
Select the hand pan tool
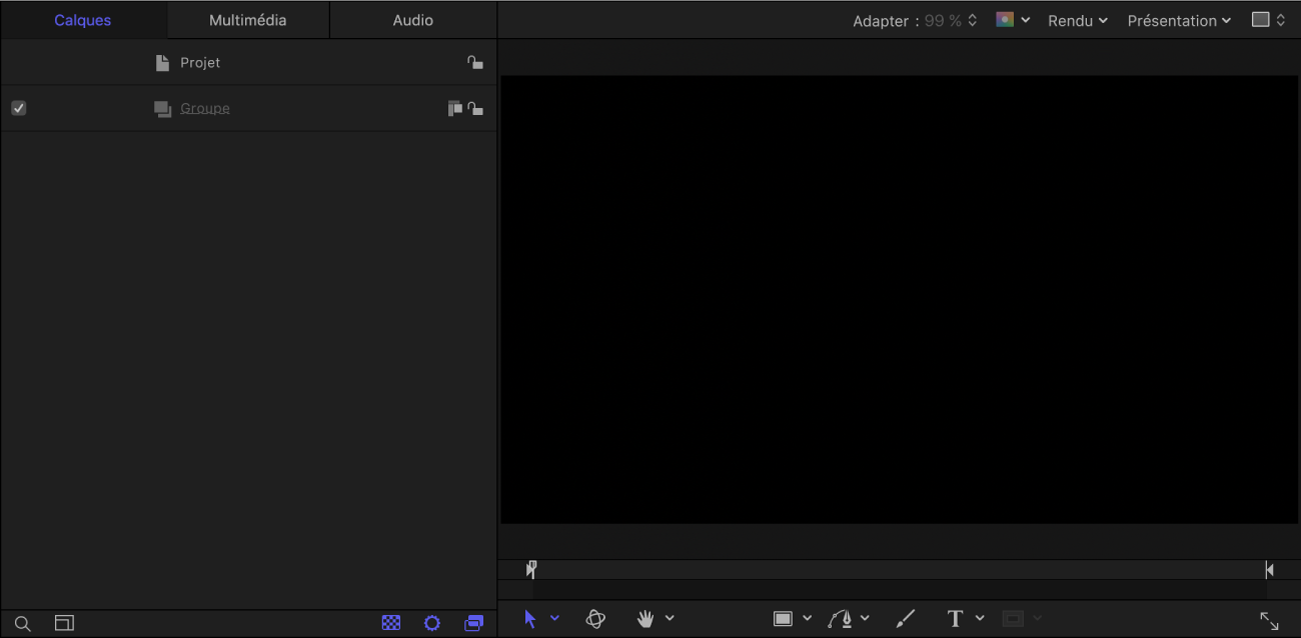[646, 619]
